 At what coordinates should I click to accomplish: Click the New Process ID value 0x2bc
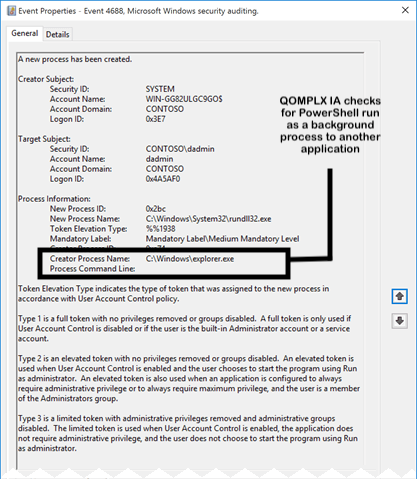click(x=156, y=209)
